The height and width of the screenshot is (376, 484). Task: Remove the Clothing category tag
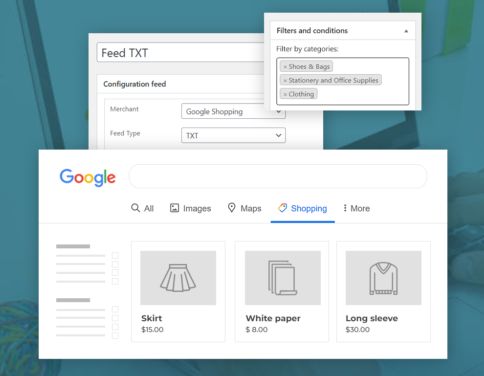click(x=285, y=95)
